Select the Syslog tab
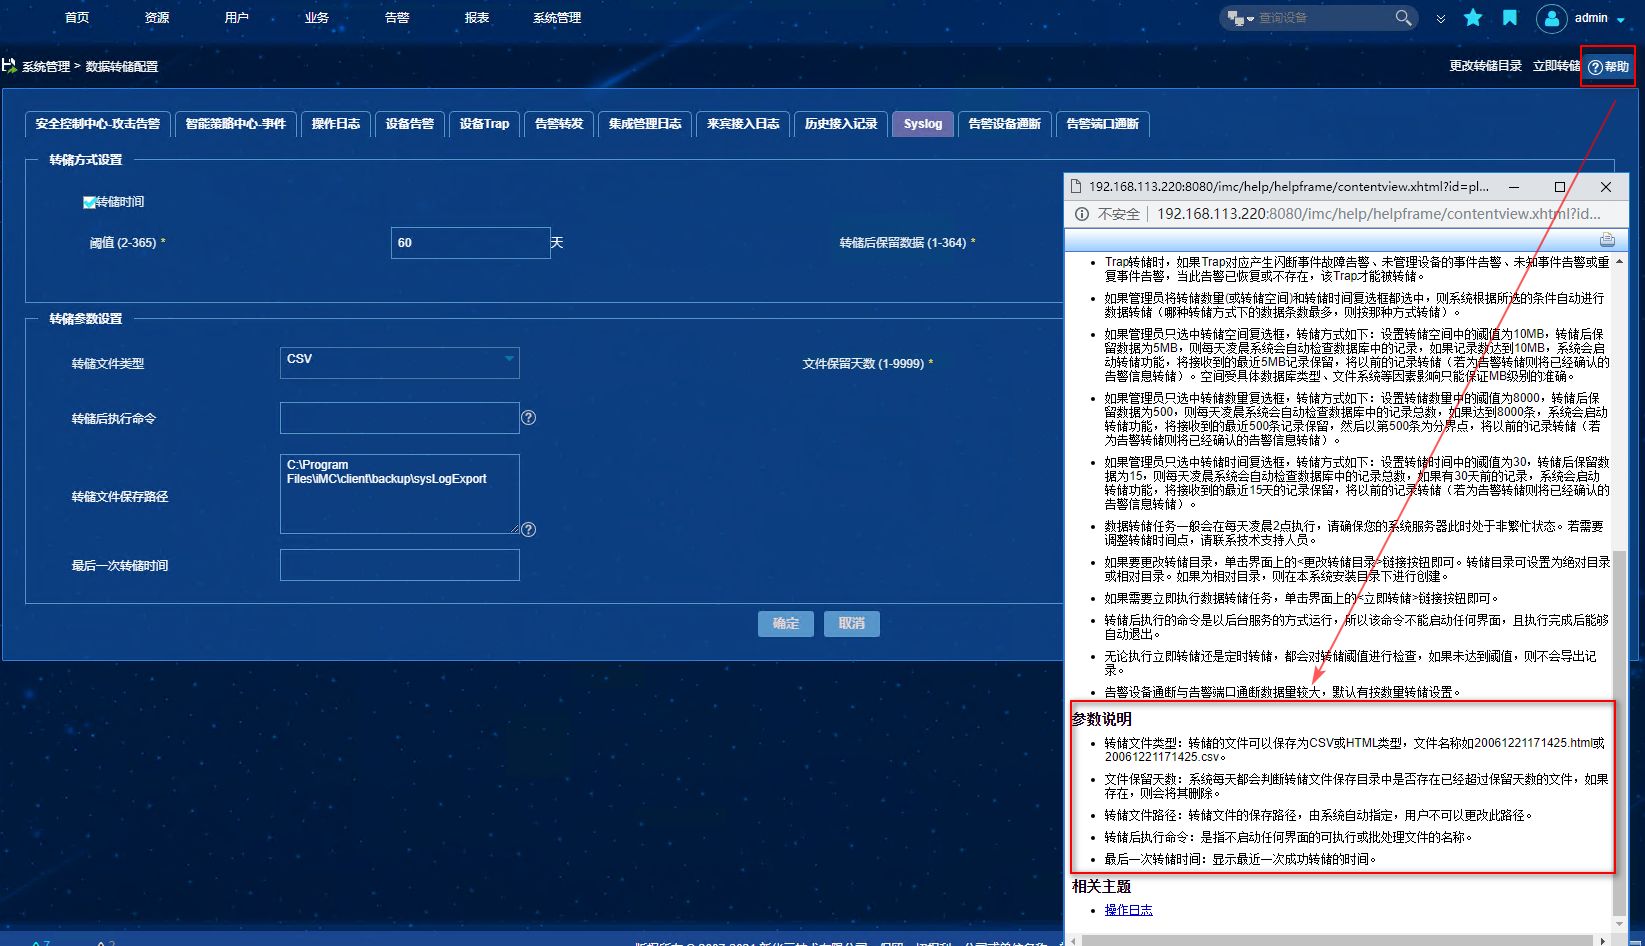This screenshot has width=1645, height=946. (x=923, y=124)
